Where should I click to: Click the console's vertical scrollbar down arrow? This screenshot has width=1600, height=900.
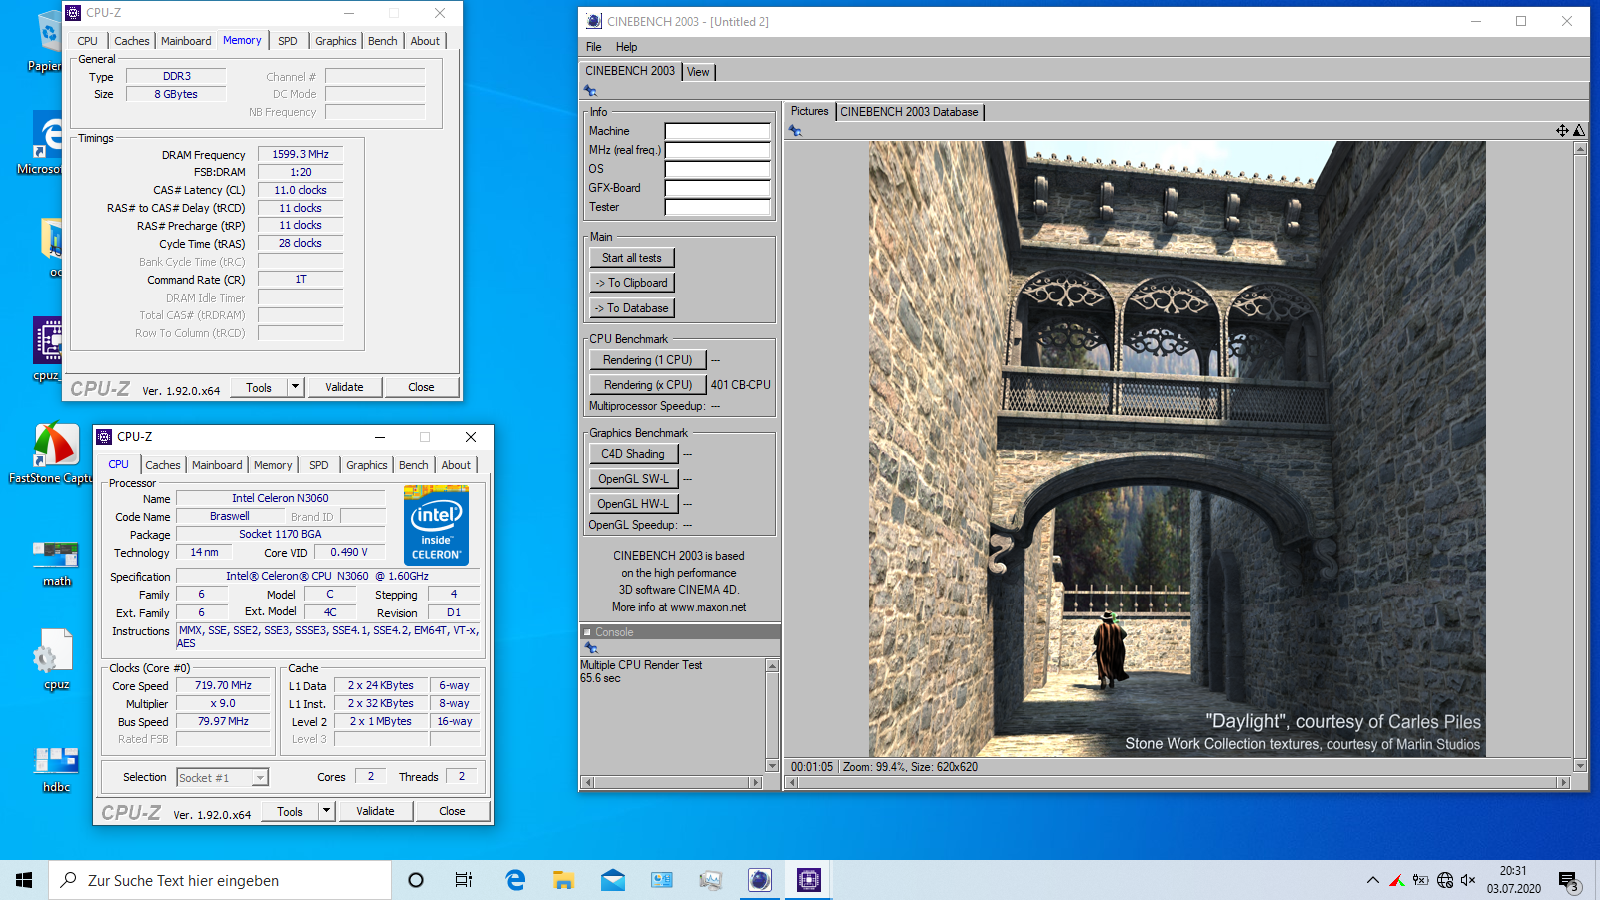[x=772, y=766]
